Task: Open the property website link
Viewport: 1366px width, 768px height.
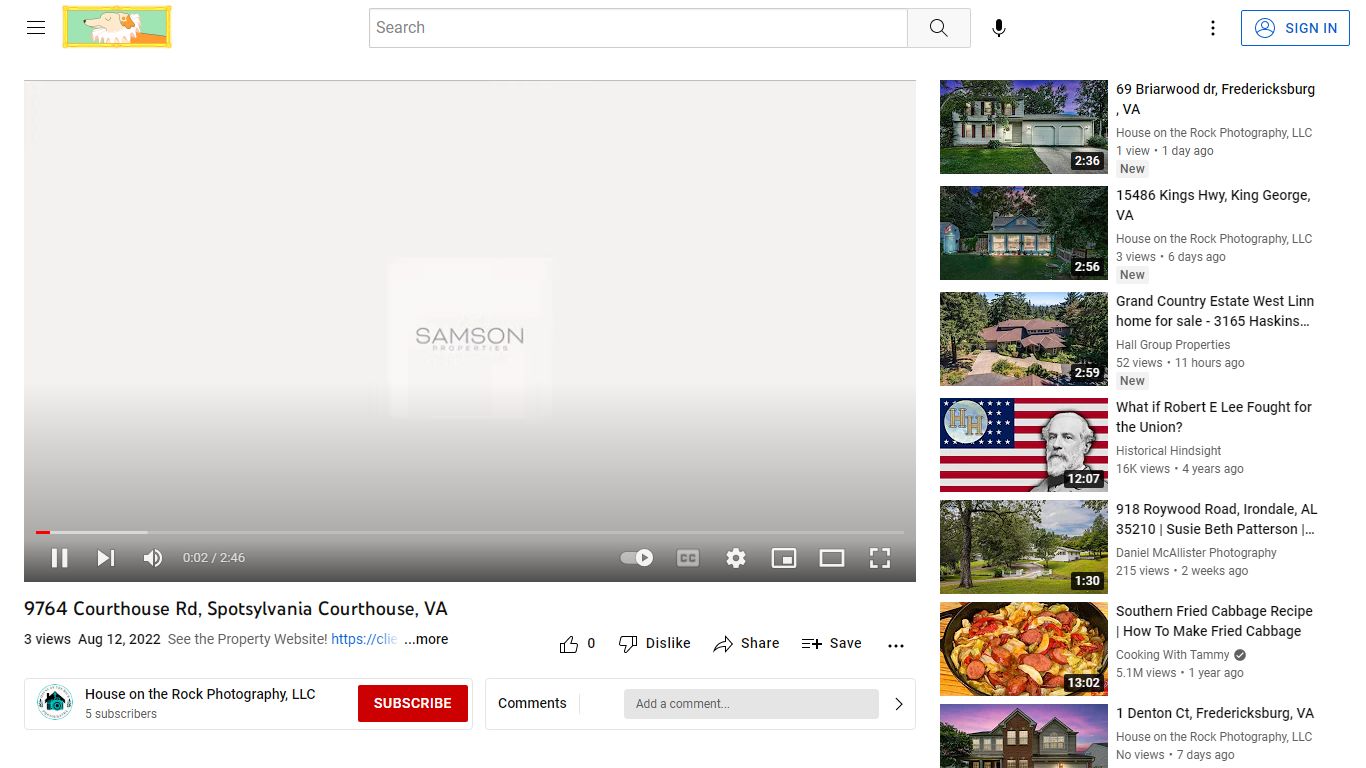Action: pos(364,639)
